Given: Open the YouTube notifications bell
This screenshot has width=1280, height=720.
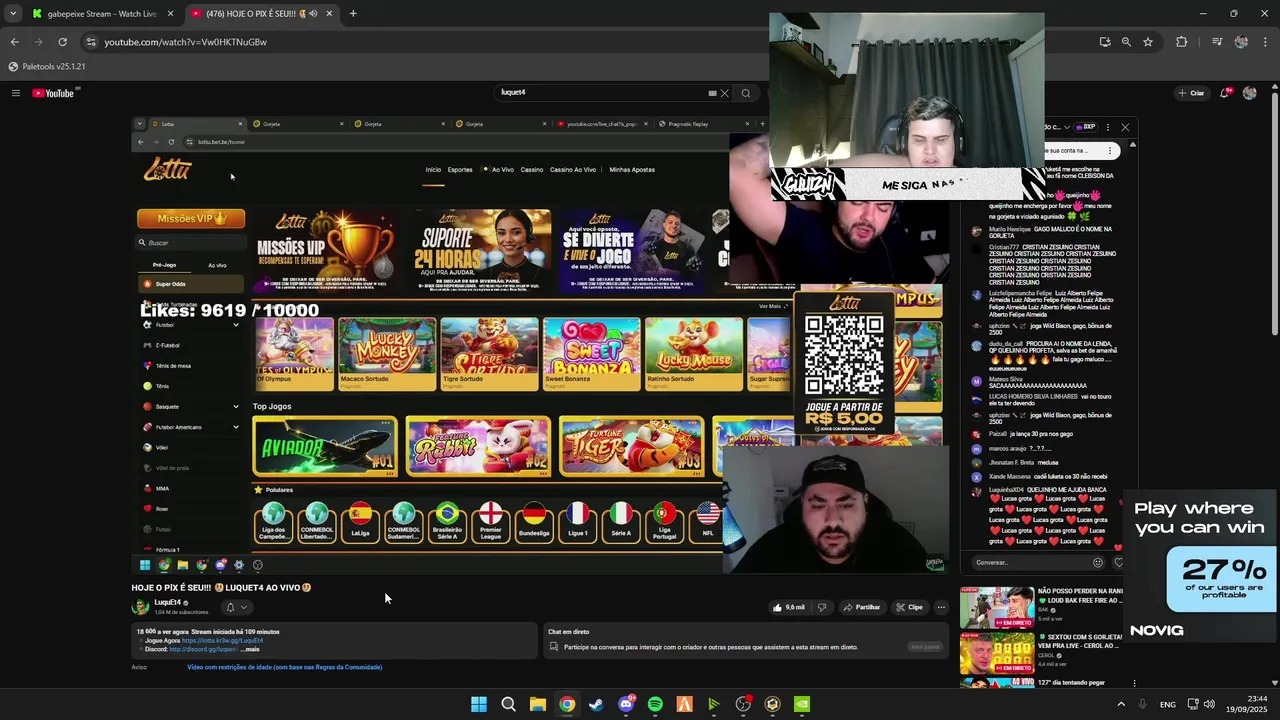Looking at the screenshot, I should click(x=1224, y=93).
